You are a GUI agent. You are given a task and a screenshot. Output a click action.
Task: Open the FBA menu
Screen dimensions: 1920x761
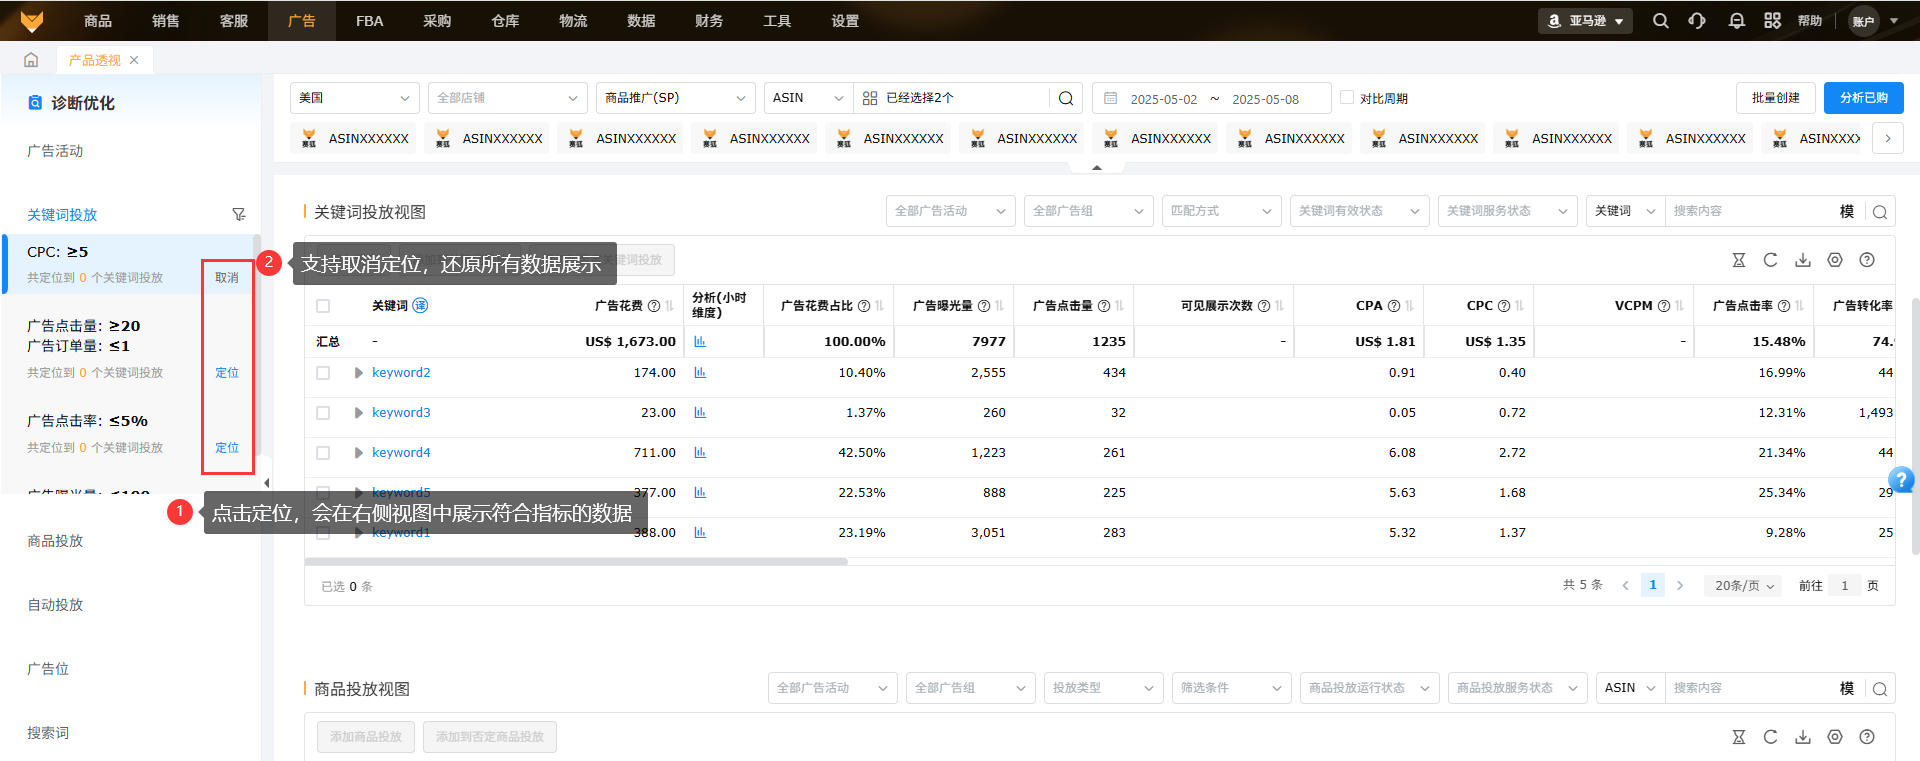(x=369, y=21)
